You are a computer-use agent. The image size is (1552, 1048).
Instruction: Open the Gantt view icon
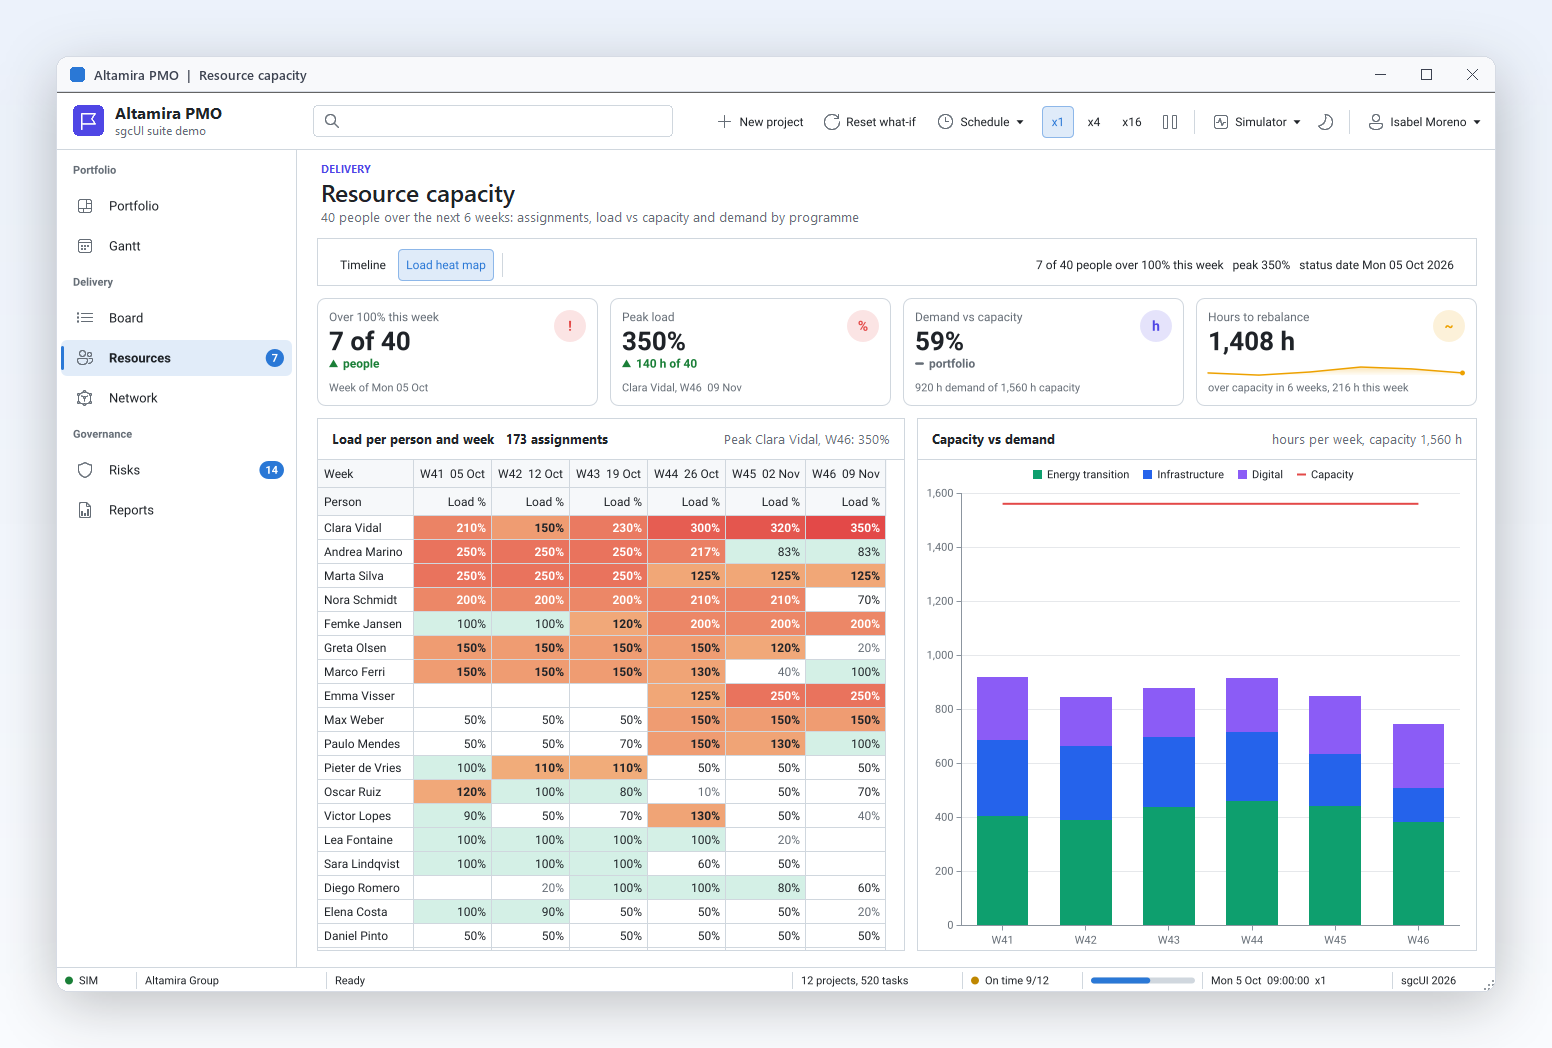click(x=85, y=246)
